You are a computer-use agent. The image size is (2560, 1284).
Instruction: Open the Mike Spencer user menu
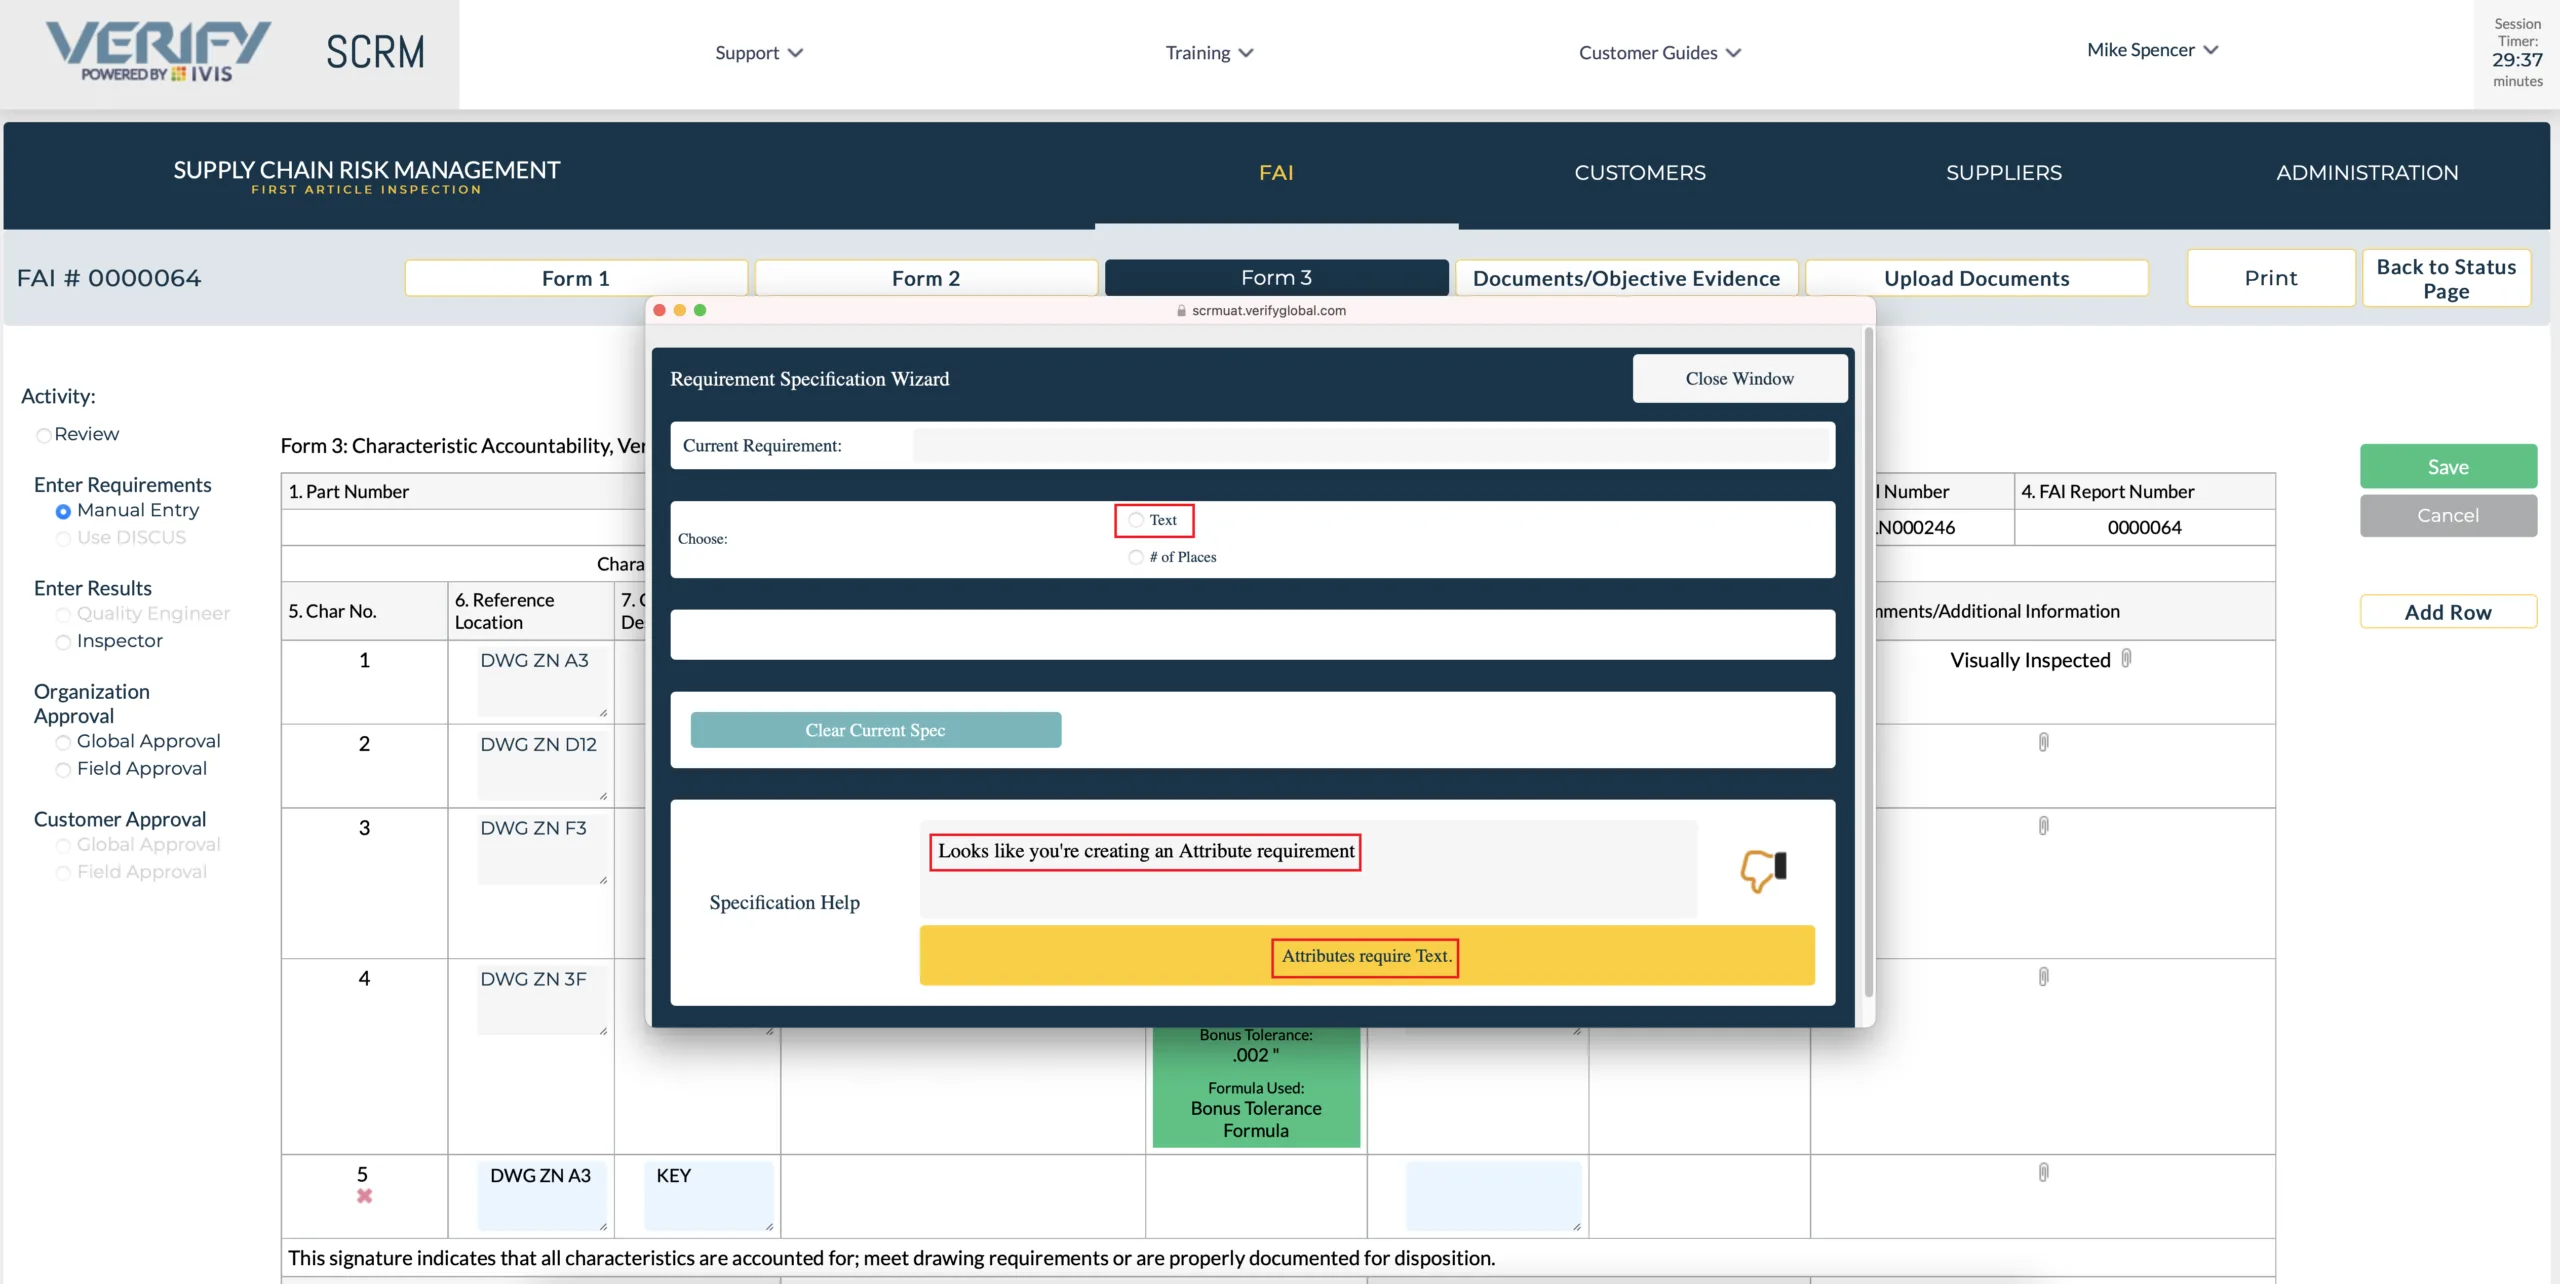pyautogui.click(x=2152, y=50)
